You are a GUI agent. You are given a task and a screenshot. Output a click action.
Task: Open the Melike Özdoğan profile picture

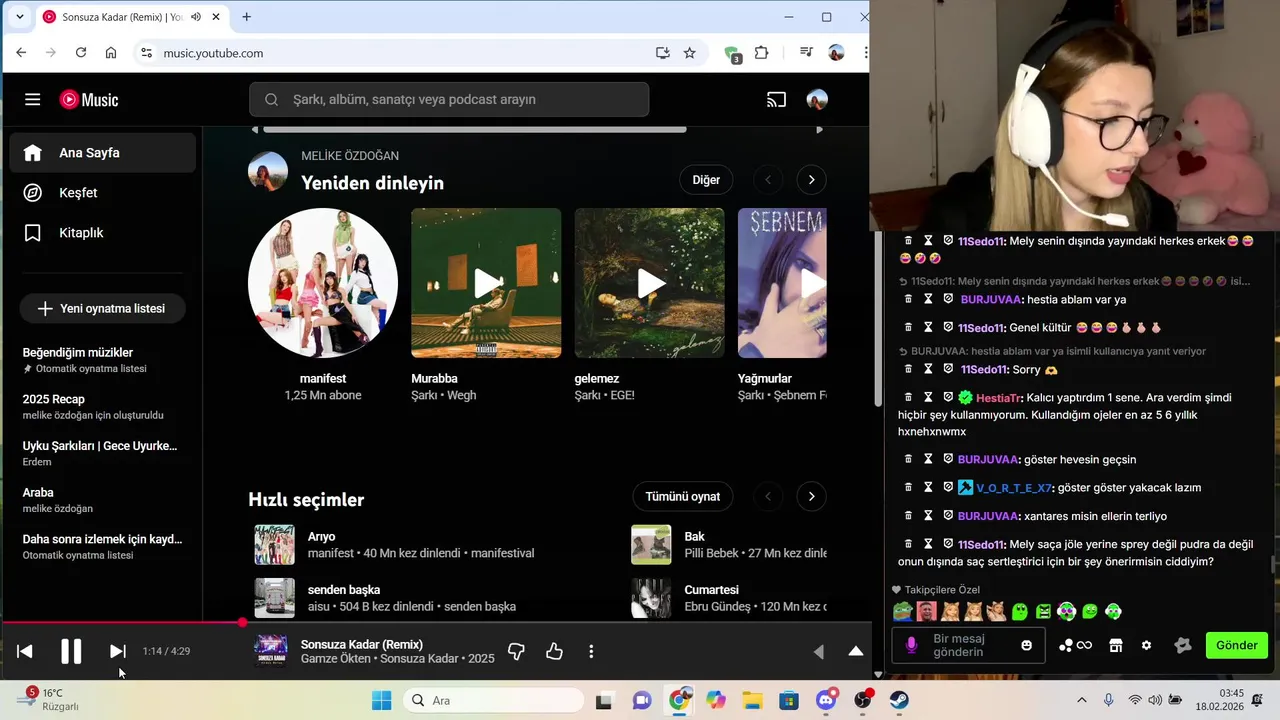coord(268,172)
